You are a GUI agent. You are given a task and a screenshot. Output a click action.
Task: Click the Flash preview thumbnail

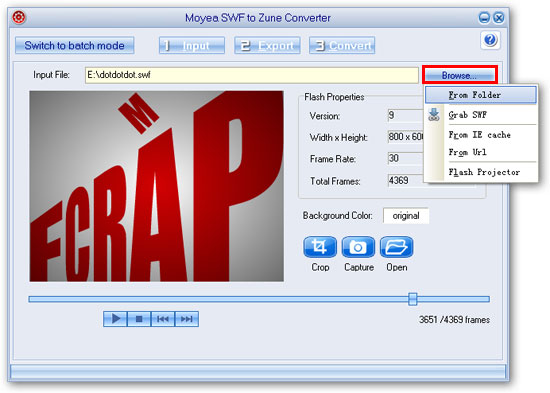pos(156,186)
